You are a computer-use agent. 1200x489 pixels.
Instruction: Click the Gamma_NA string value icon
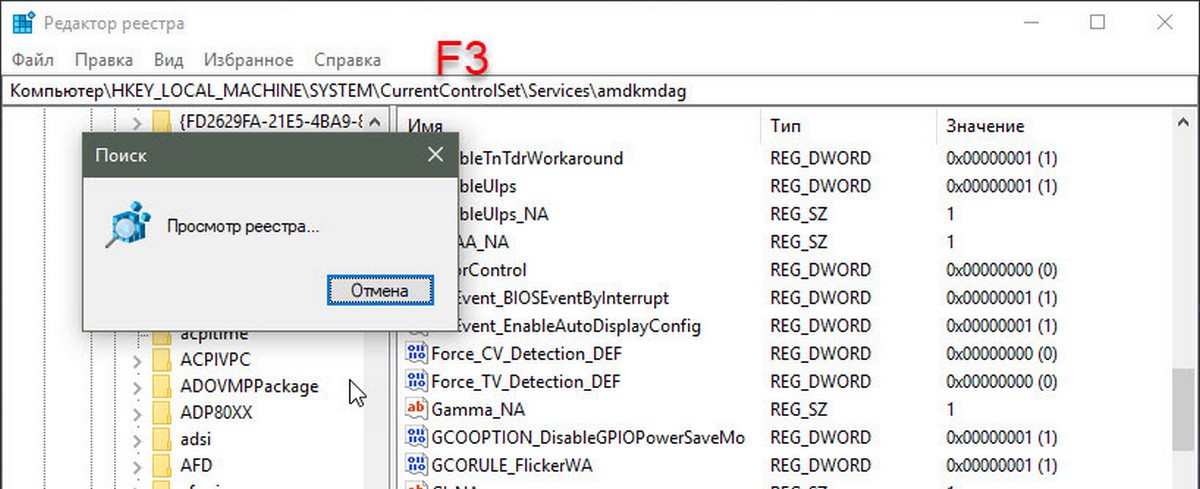(x=416, y=410)
